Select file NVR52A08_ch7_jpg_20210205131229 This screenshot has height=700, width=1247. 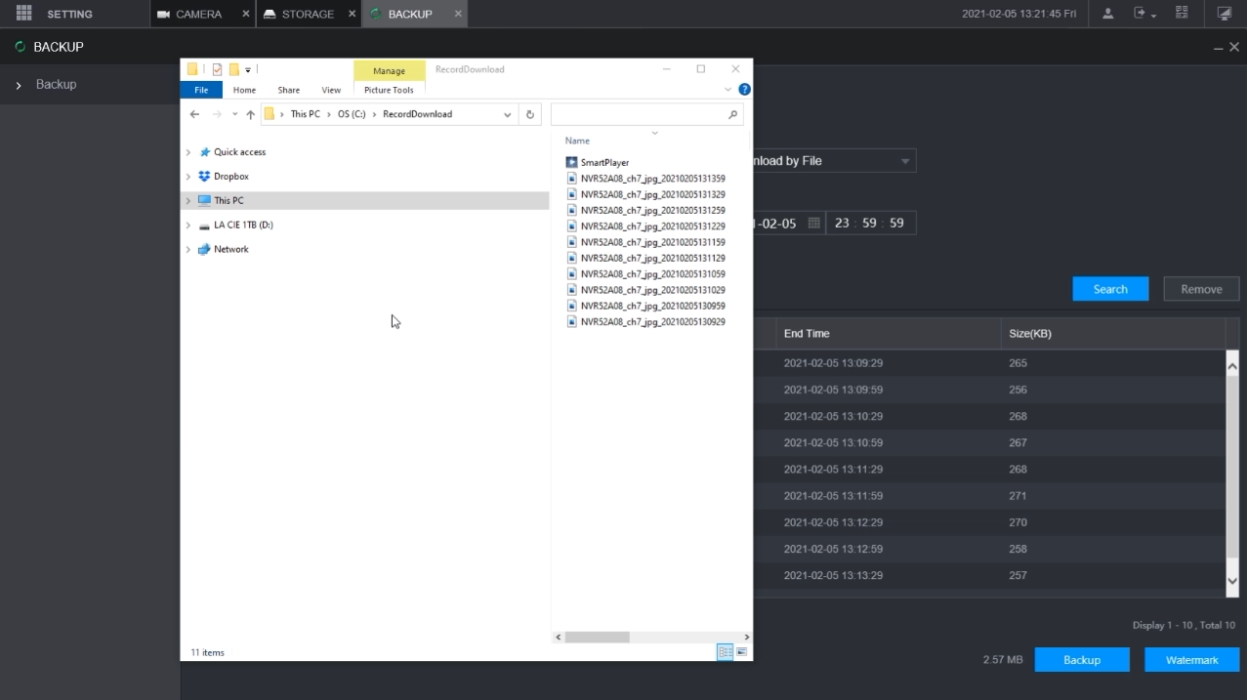click(x=653, y=226)
